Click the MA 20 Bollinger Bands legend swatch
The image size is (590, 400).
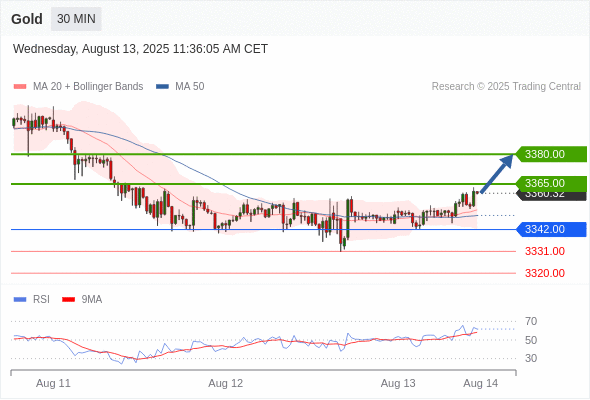[x=20, y=87]
